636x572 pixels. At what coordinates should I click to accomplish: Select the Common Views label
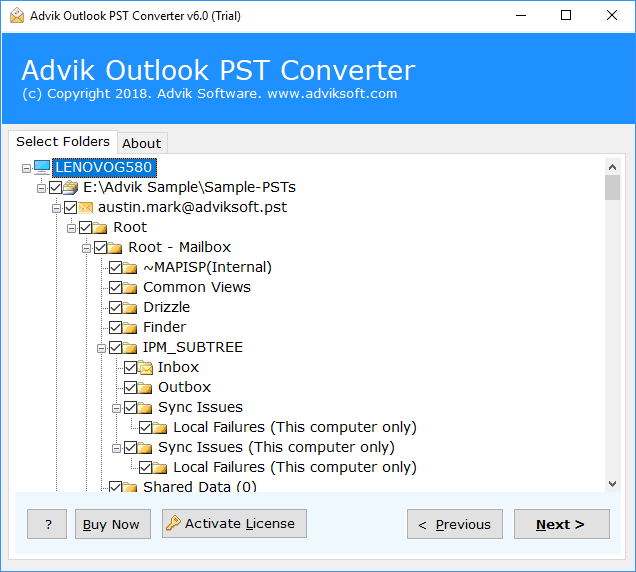197,288
